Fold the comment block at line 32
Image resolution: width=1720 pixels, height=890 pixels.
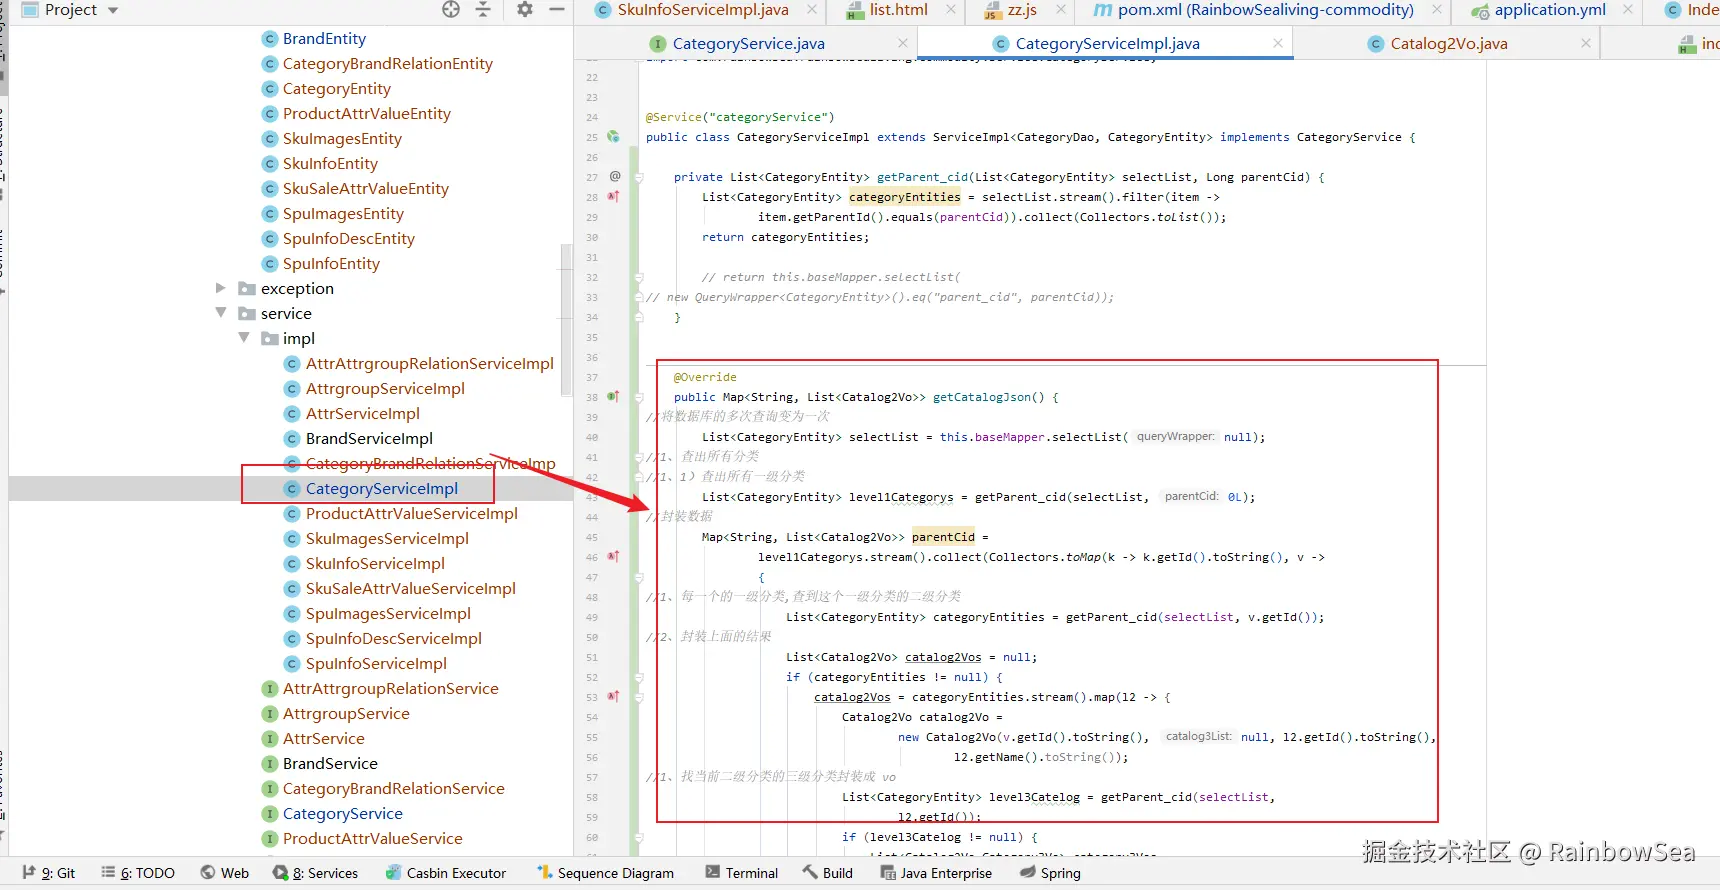click(638, 277)
